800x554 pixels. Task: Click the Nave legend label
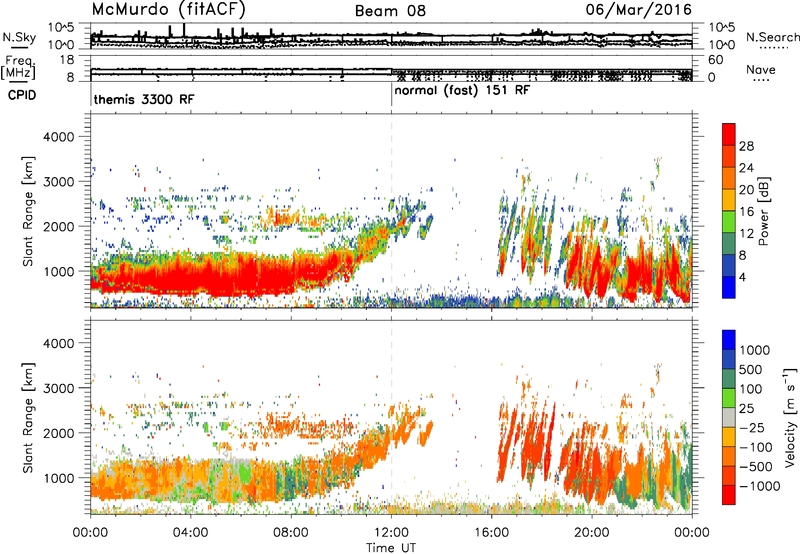pyautogui.click(x=761, y=69)
